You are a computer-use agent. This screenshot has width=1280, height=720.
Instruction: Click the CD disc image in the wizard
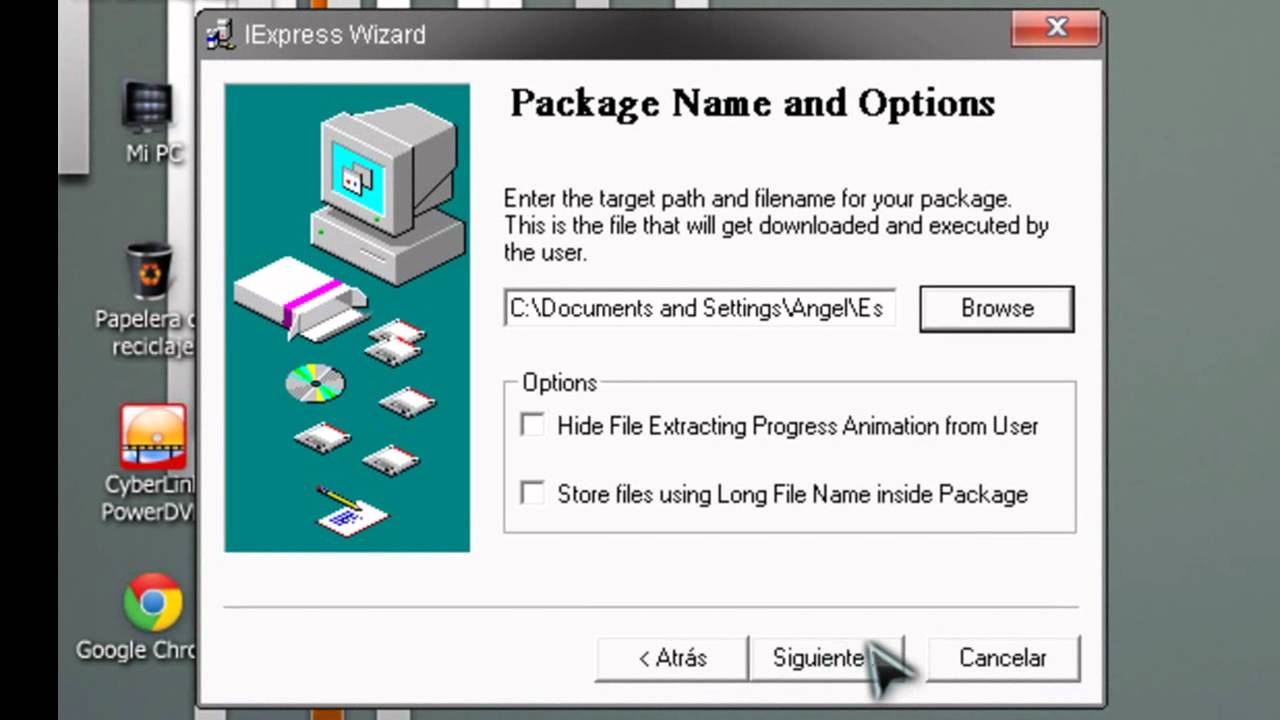click(315, 384)
